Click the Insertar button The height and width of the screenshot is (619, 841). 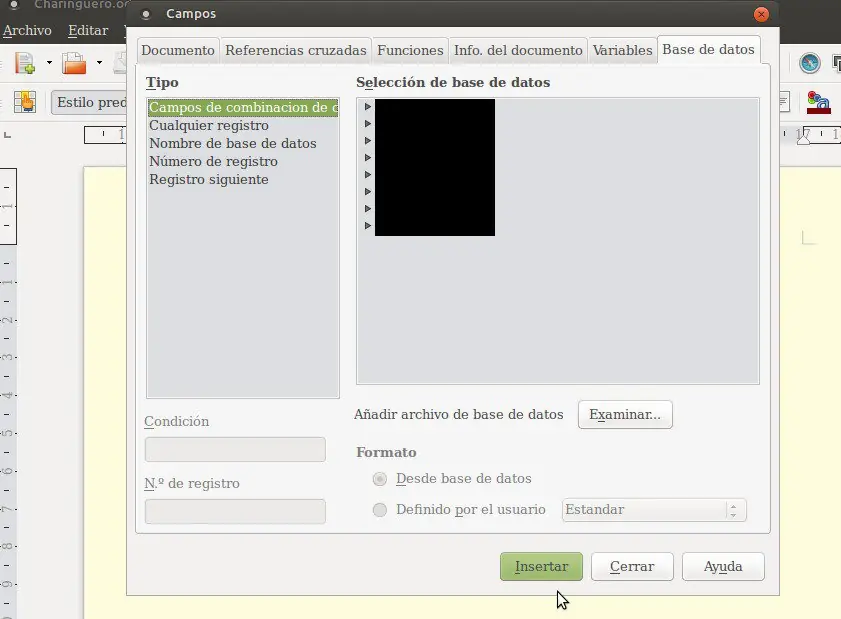click(541, 566)
